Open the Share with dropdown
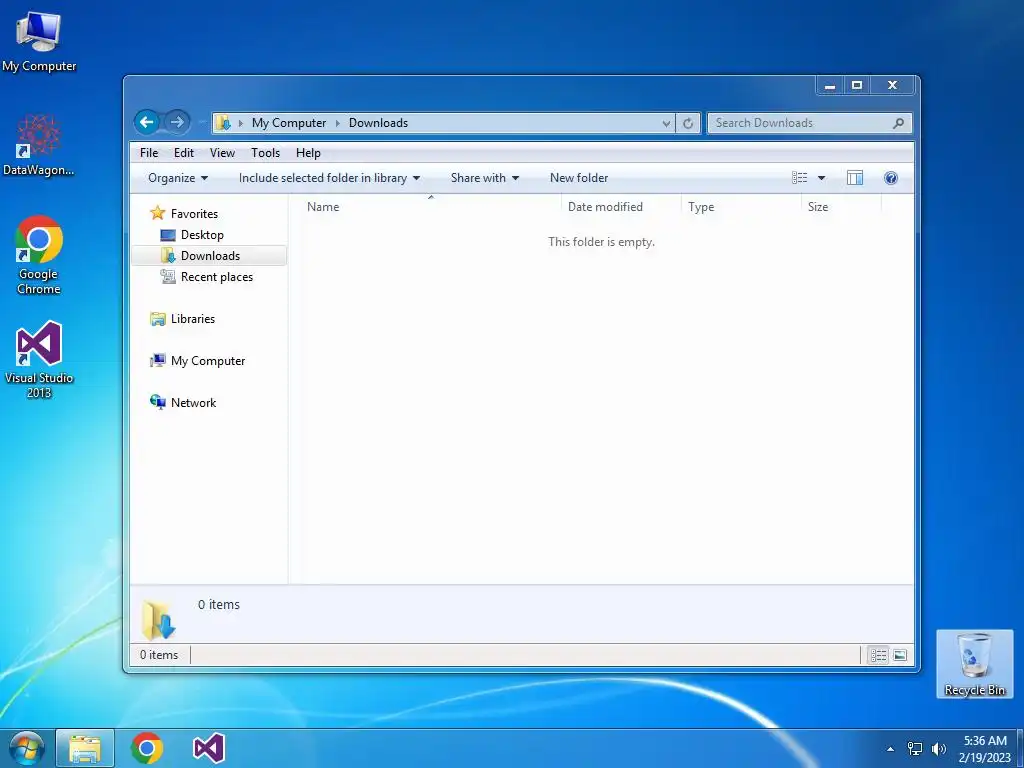This screenshot has height=768, width=1024. 485,178
